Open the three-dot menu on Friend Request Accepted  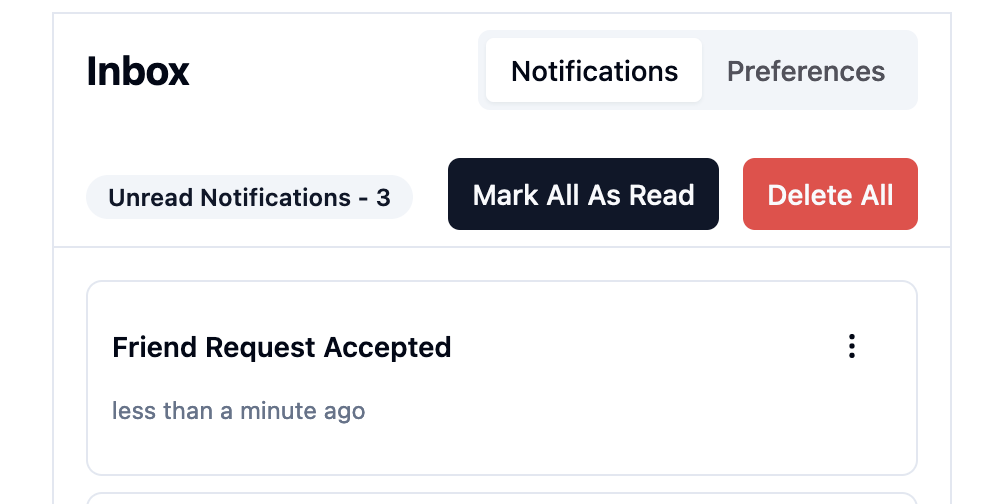(851, 346)
